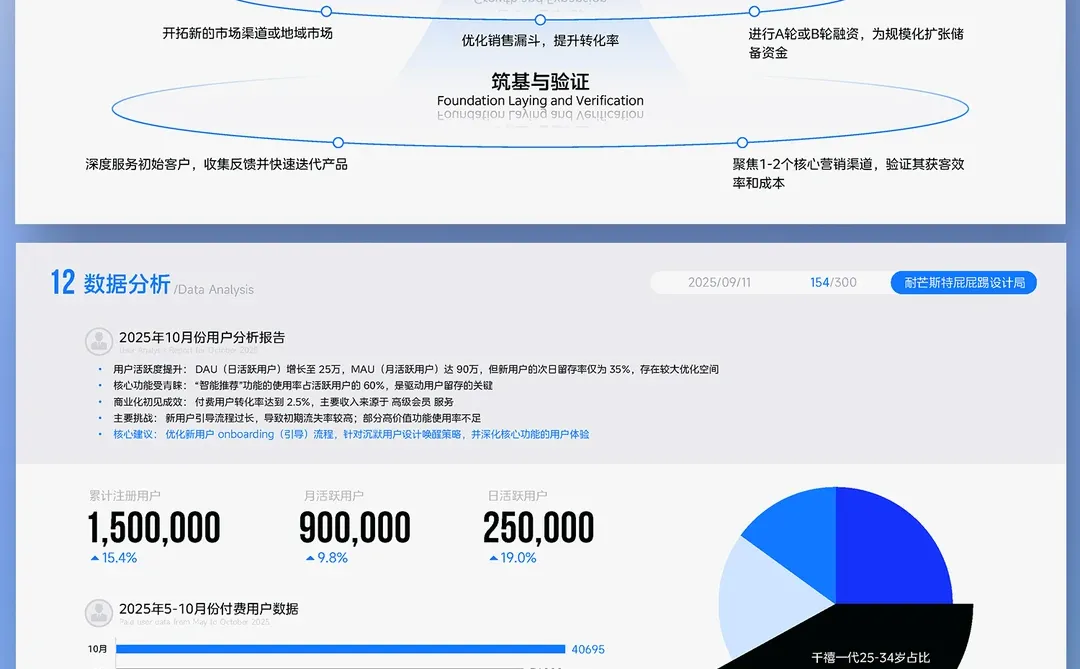Screen dimensions: 1080x669
Task: Select the circle node above 优化销售漏斗，提升转化率
Action: click(x=540, y=20)
